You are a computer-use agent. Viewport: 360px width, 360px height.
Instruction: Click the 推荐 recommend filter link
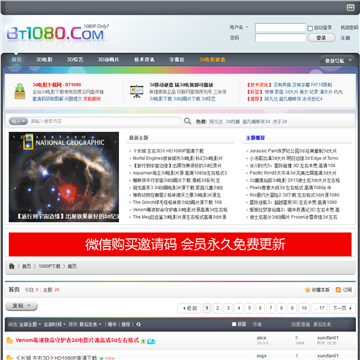coord(126,324)
